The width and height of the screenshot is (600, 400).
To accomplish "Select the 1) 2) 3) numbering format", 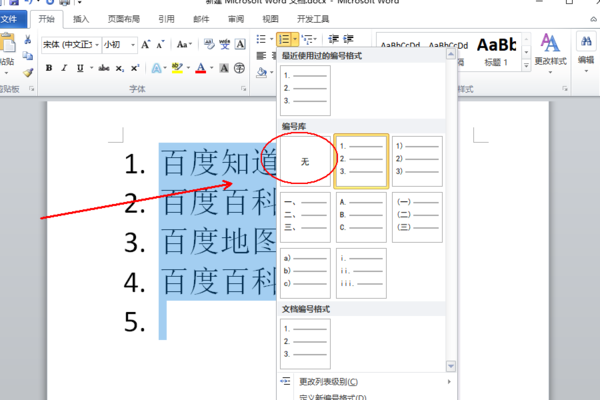I will pyautogui.click(x=417, y=162).
